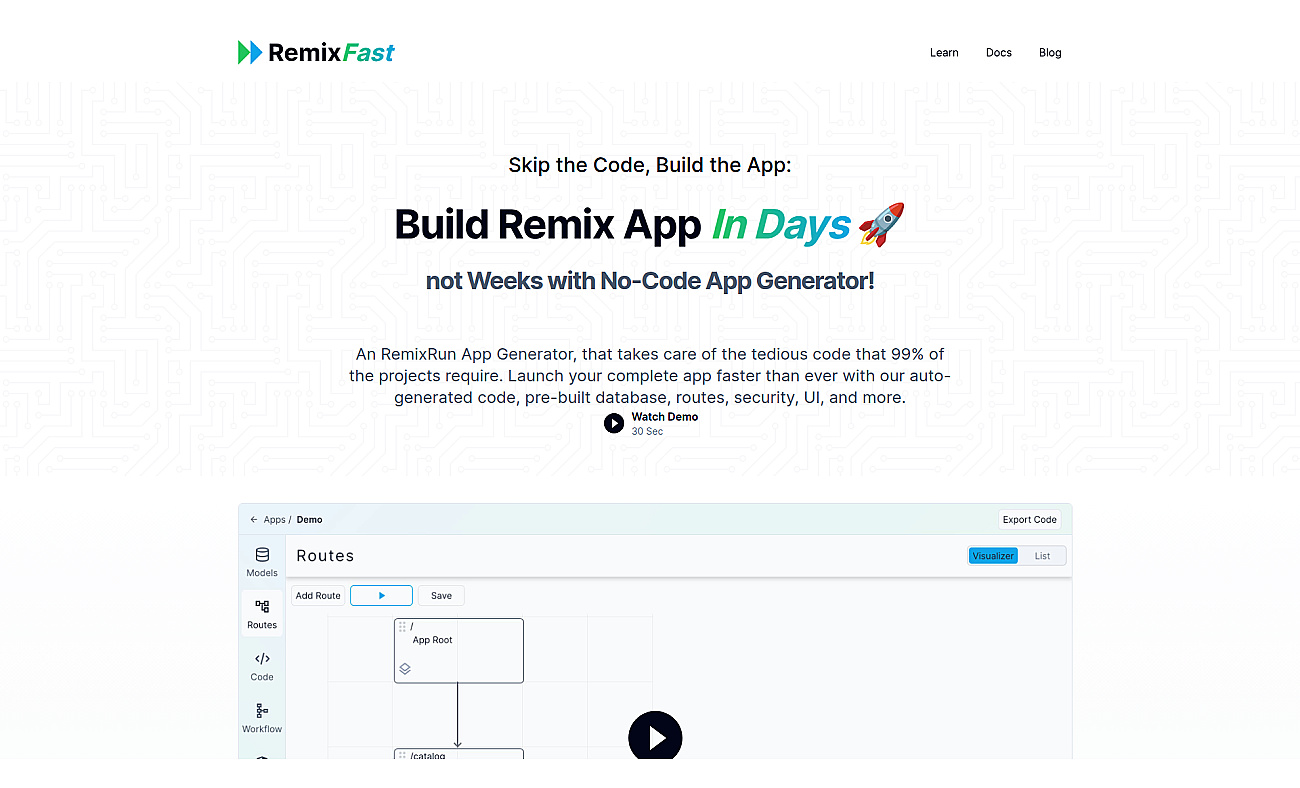Image resolution: width=1300 pixels, height=788 pixels.
Task: Switch to Visualizer view
Action: 993,556
